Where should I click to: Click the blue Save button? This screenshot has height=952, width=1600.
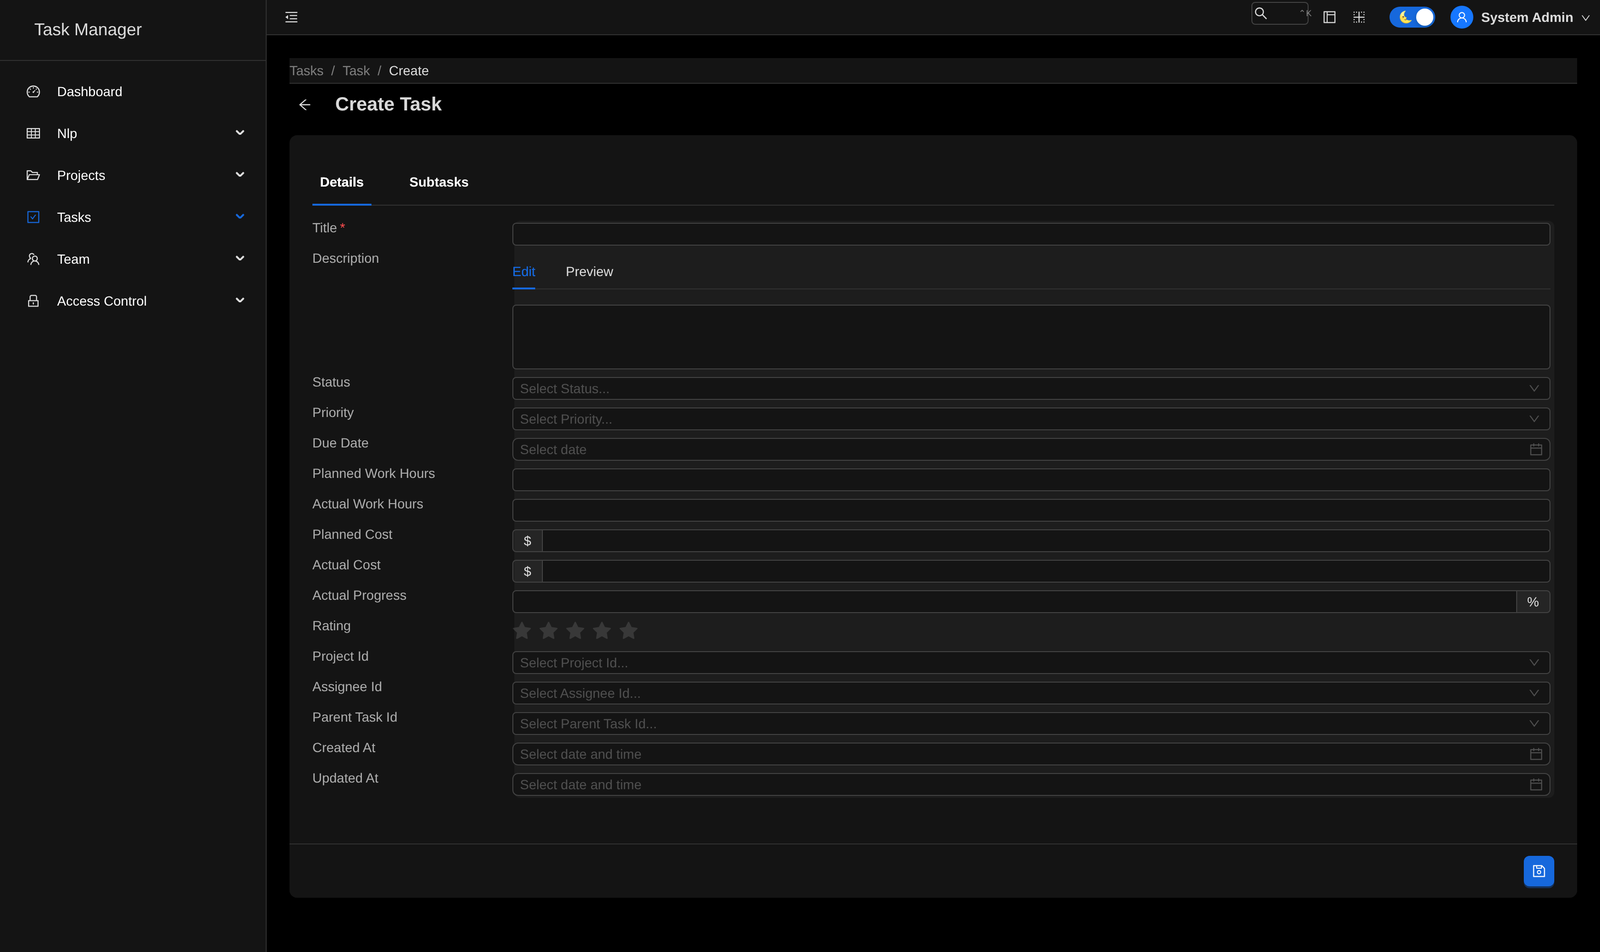pos(1539,871)
